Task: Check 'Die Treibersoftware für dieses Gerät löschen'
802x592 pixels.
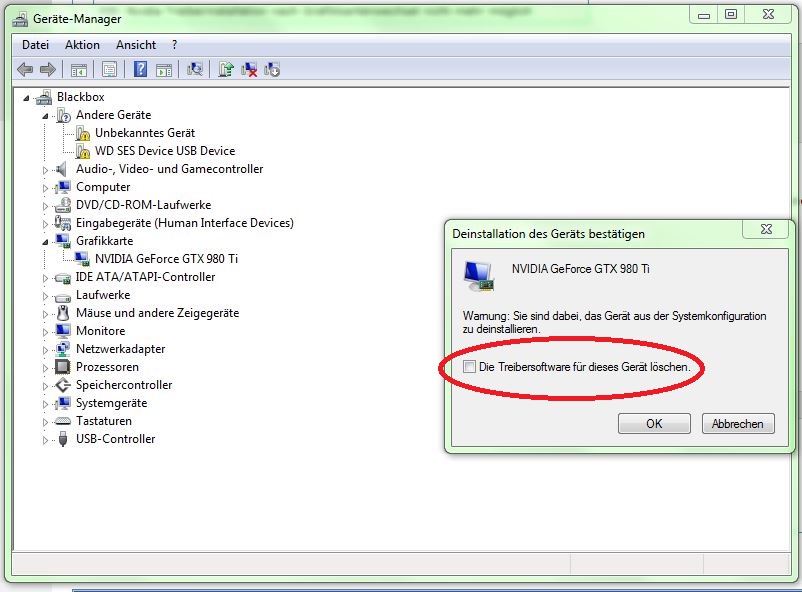Action: coord(469,366)
